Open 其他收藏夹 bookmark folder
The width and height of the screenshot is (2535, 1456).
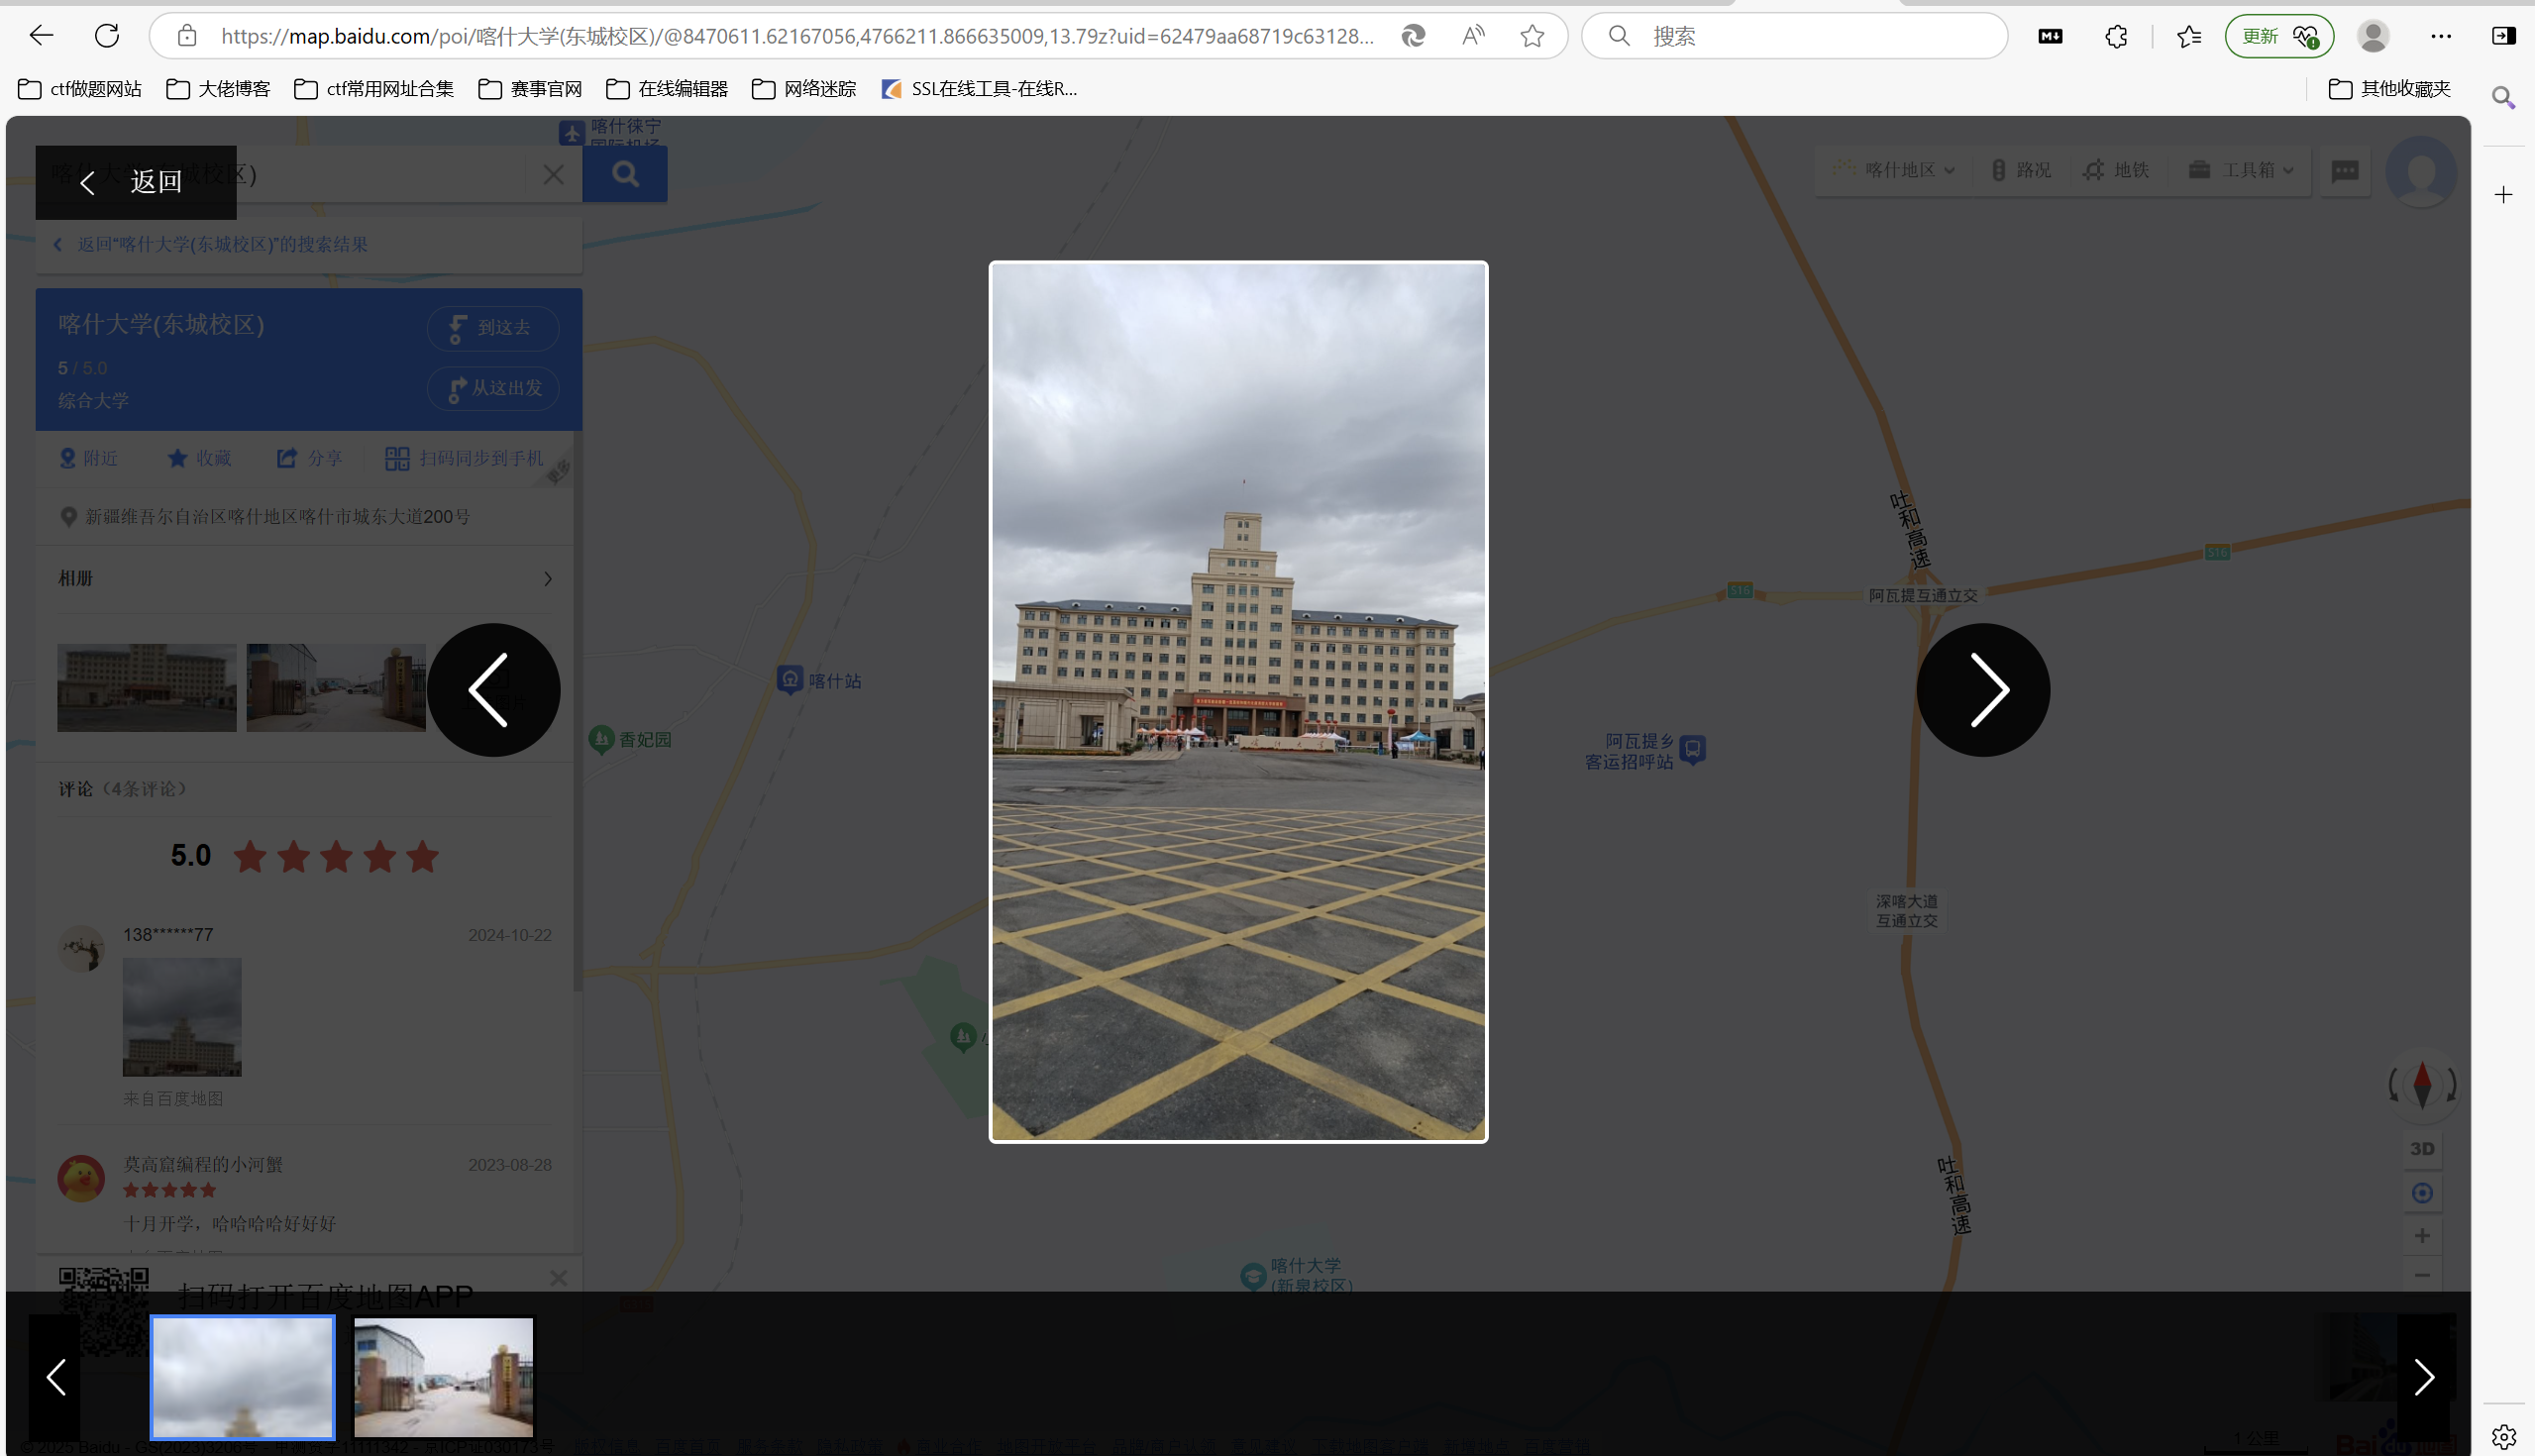click(2390, 89)
